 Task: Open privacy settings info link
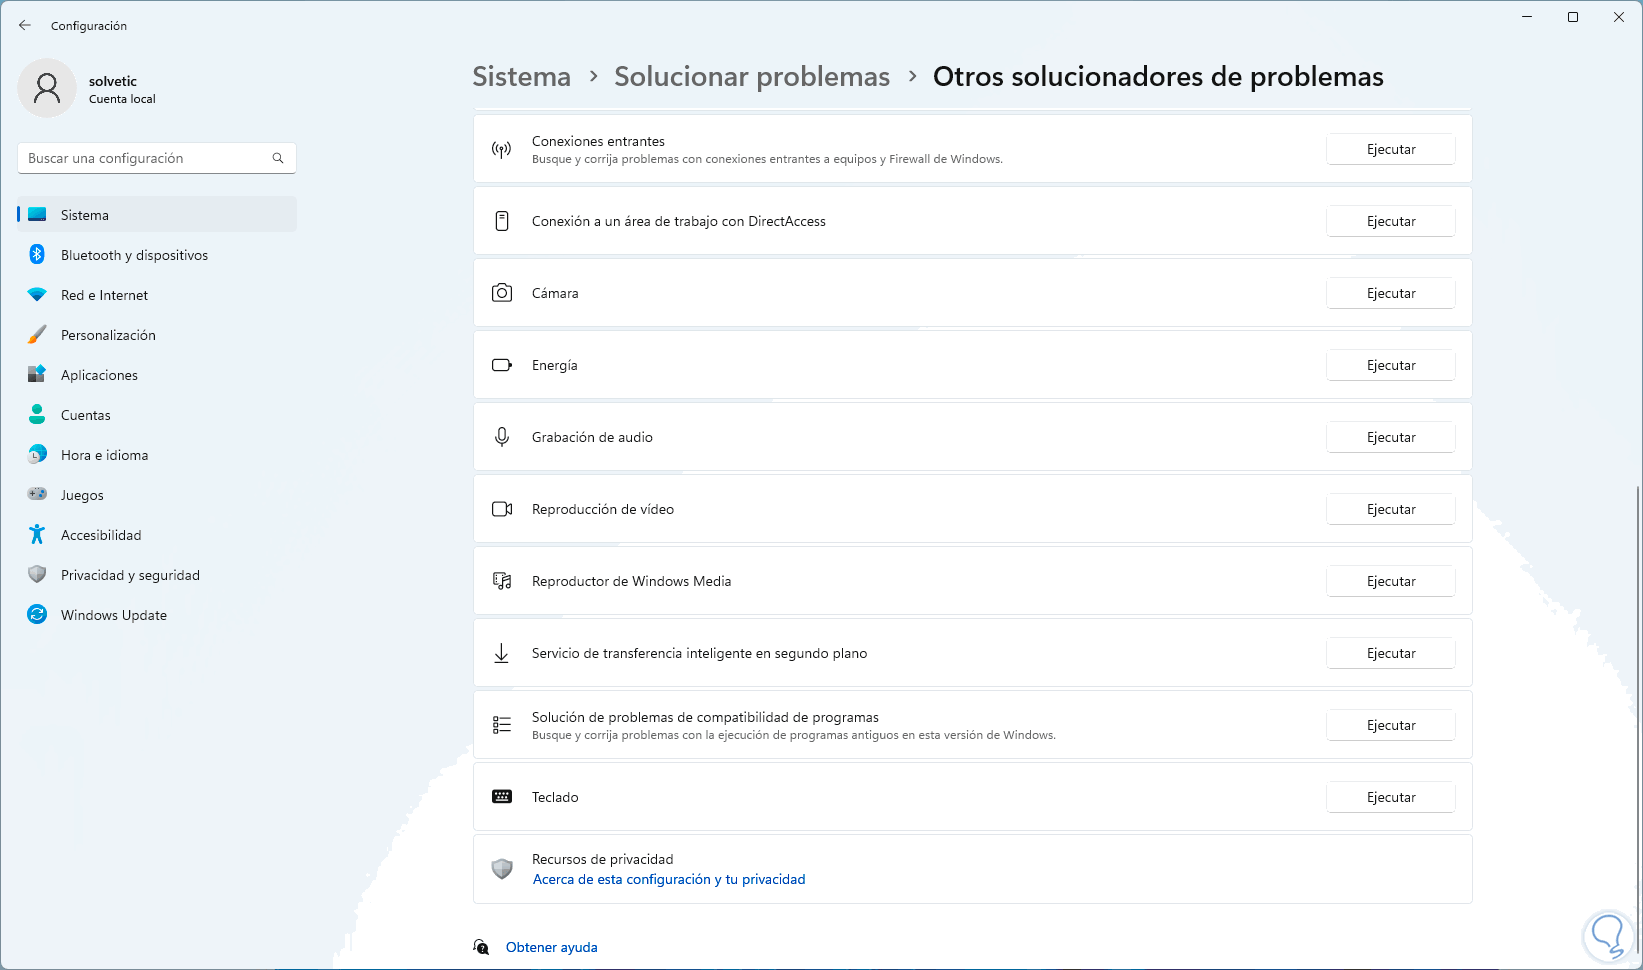668,880
